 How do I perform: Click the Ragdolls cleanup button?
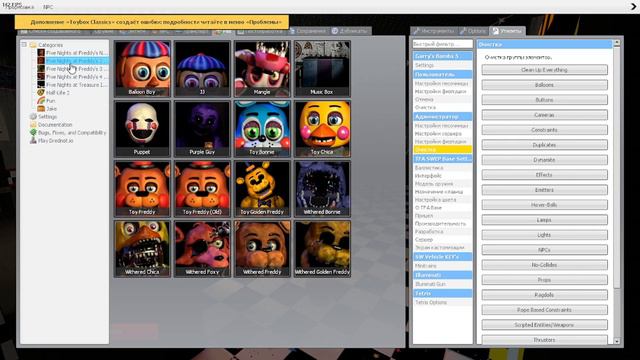pos(544,295)
